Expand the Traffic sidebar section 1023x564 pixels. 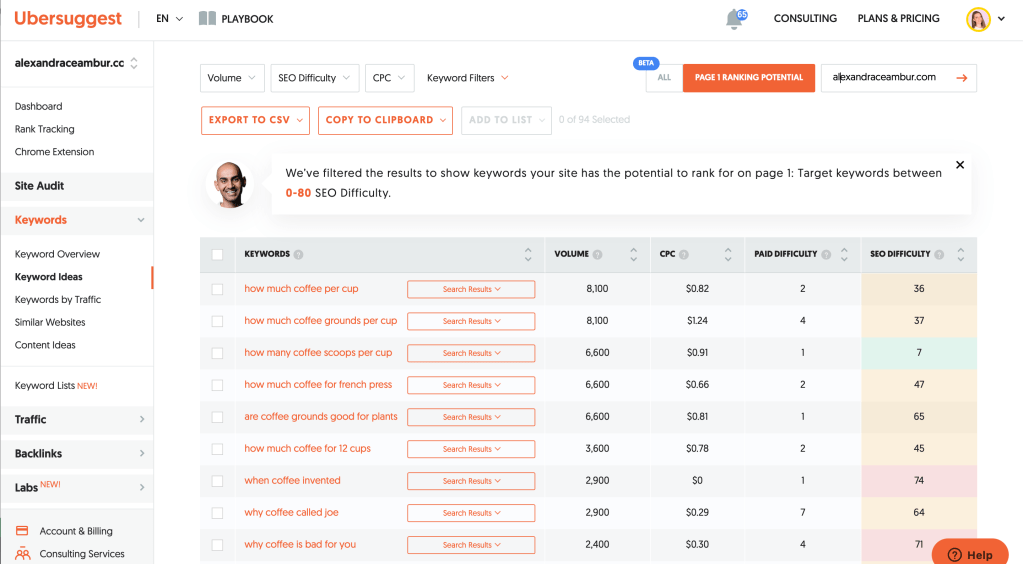click(x=77, y=419)
